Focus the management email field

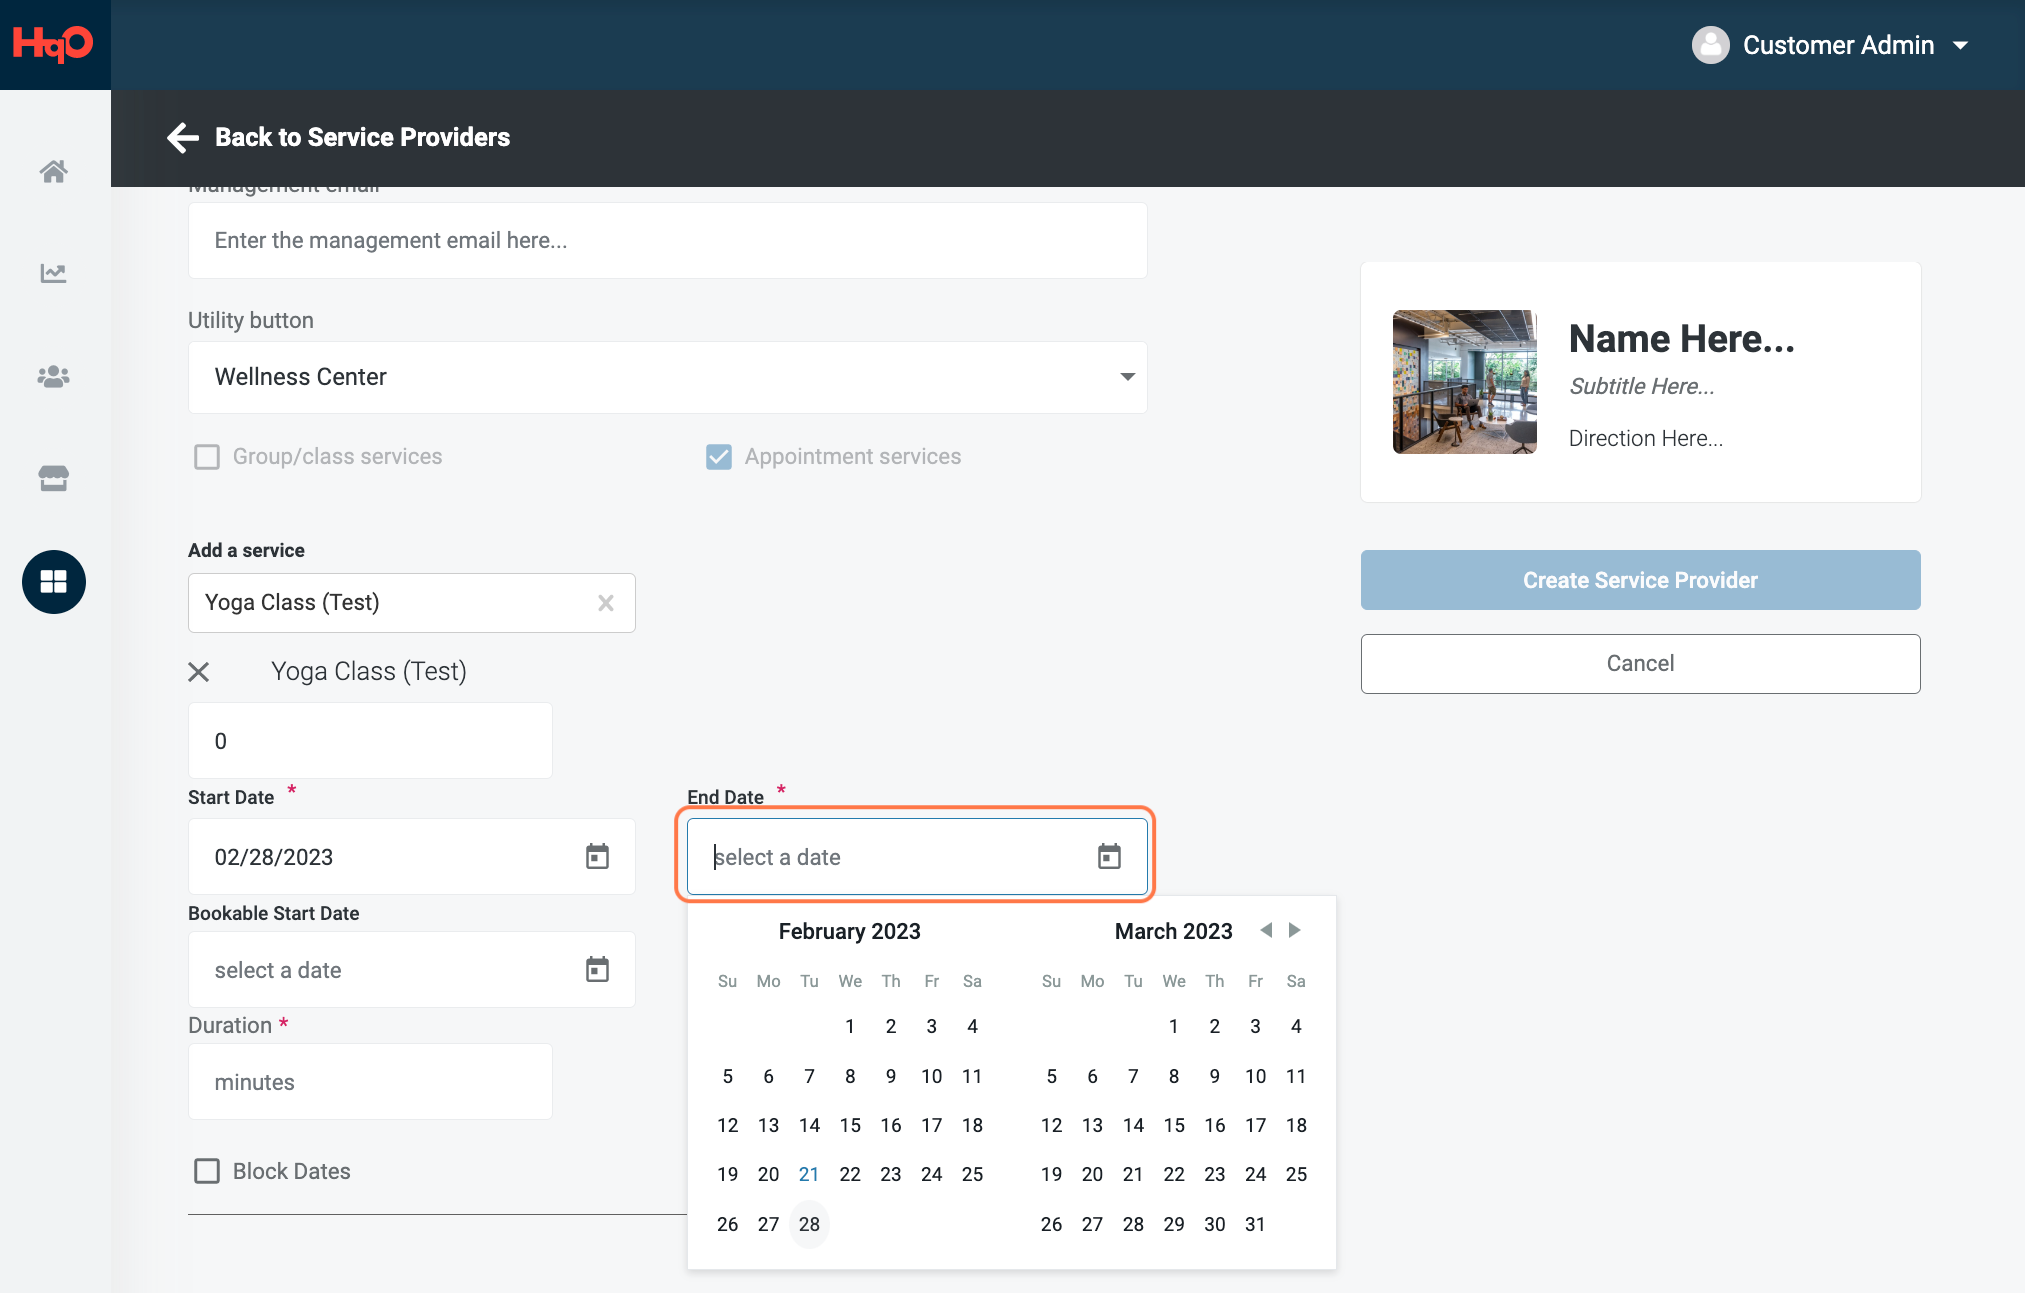point(668,241)
